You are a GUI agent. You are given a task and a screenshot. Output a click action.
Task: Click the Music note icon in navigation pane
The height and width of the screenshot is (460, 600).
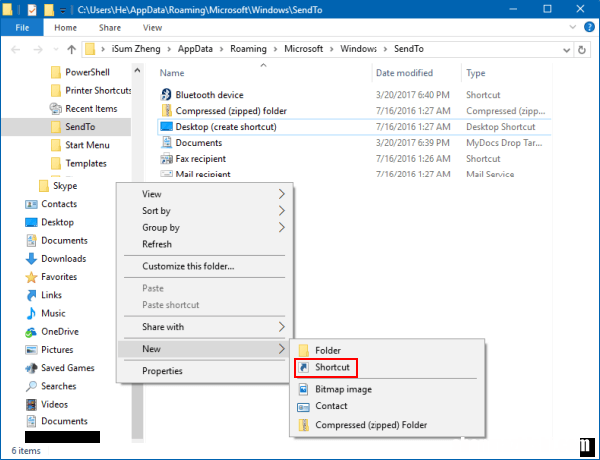(31, 313)
